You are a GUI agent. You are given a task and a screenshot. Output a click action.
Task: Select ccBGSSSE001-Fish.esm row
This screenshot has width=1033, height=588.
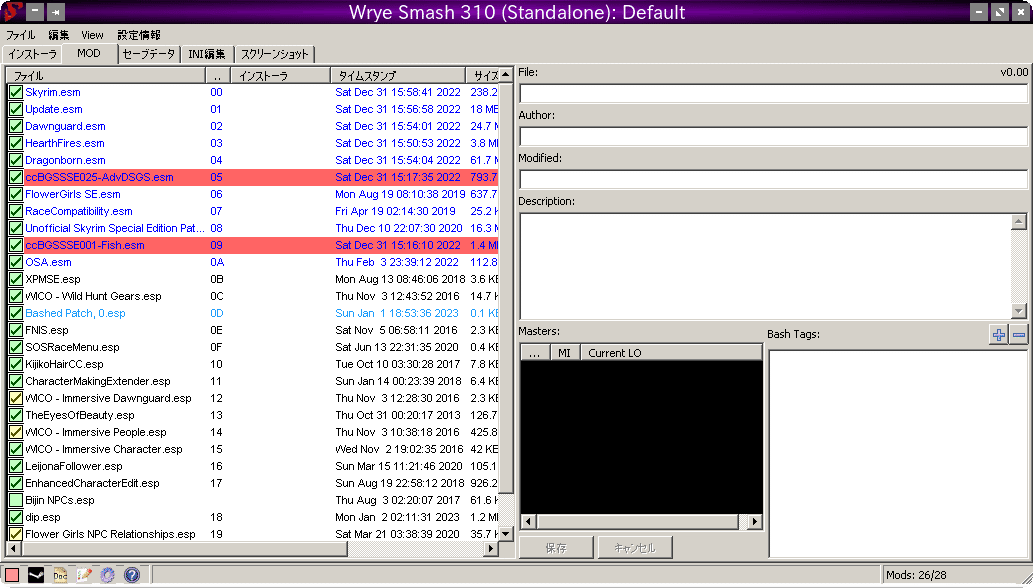pos(253,246)
